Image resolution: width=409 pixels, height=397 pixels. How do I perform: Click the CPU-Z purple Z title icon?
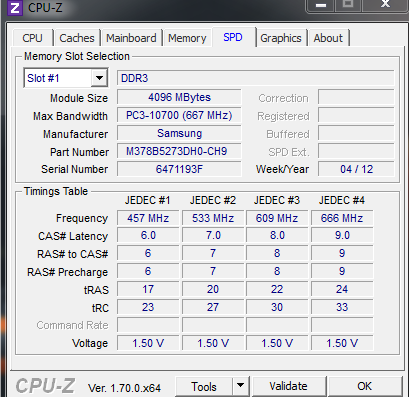[x=15, y=7]
